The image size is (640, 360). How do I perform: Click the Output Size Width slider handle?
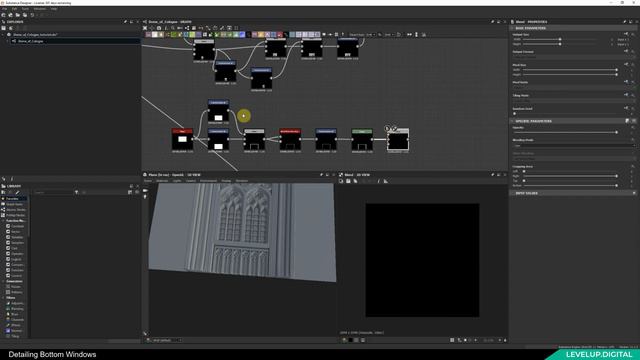pos(560,40)
